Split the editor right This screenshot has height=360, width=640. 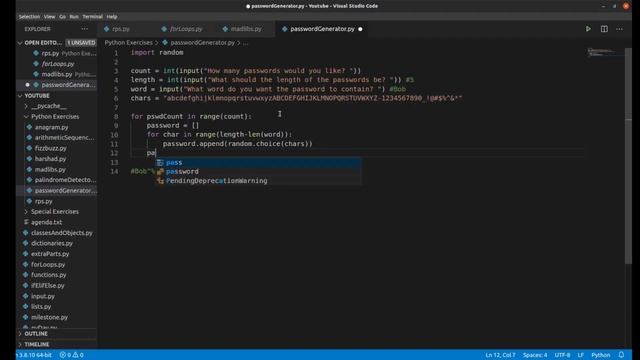coord(604,29)
